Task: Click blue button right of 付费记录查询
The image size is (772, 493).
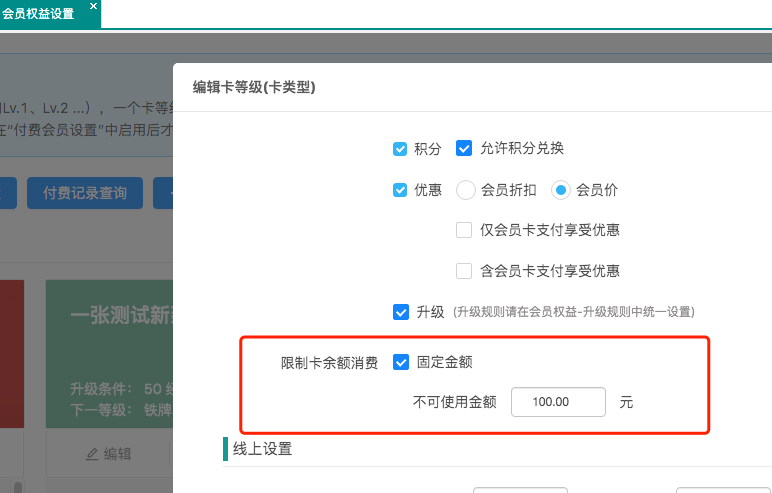Action: point(163,193)
